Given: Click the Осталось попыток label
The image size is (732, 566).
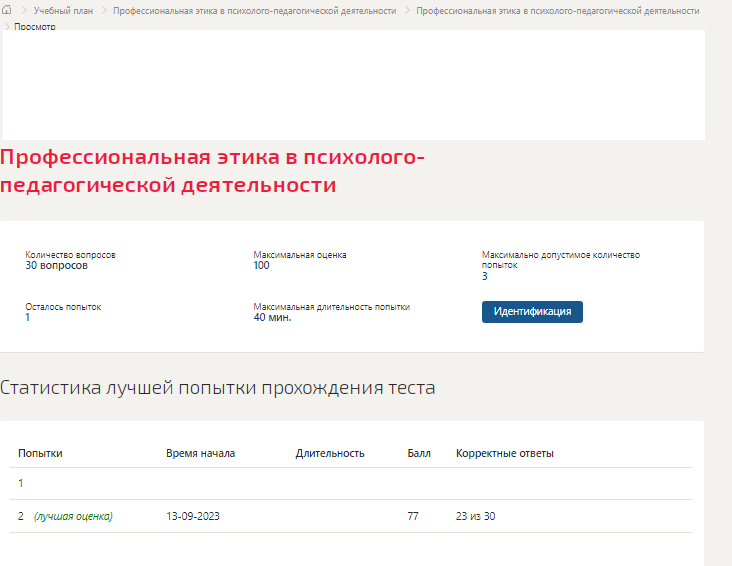Looking at the screenshot, I should [x=63, y=307].
